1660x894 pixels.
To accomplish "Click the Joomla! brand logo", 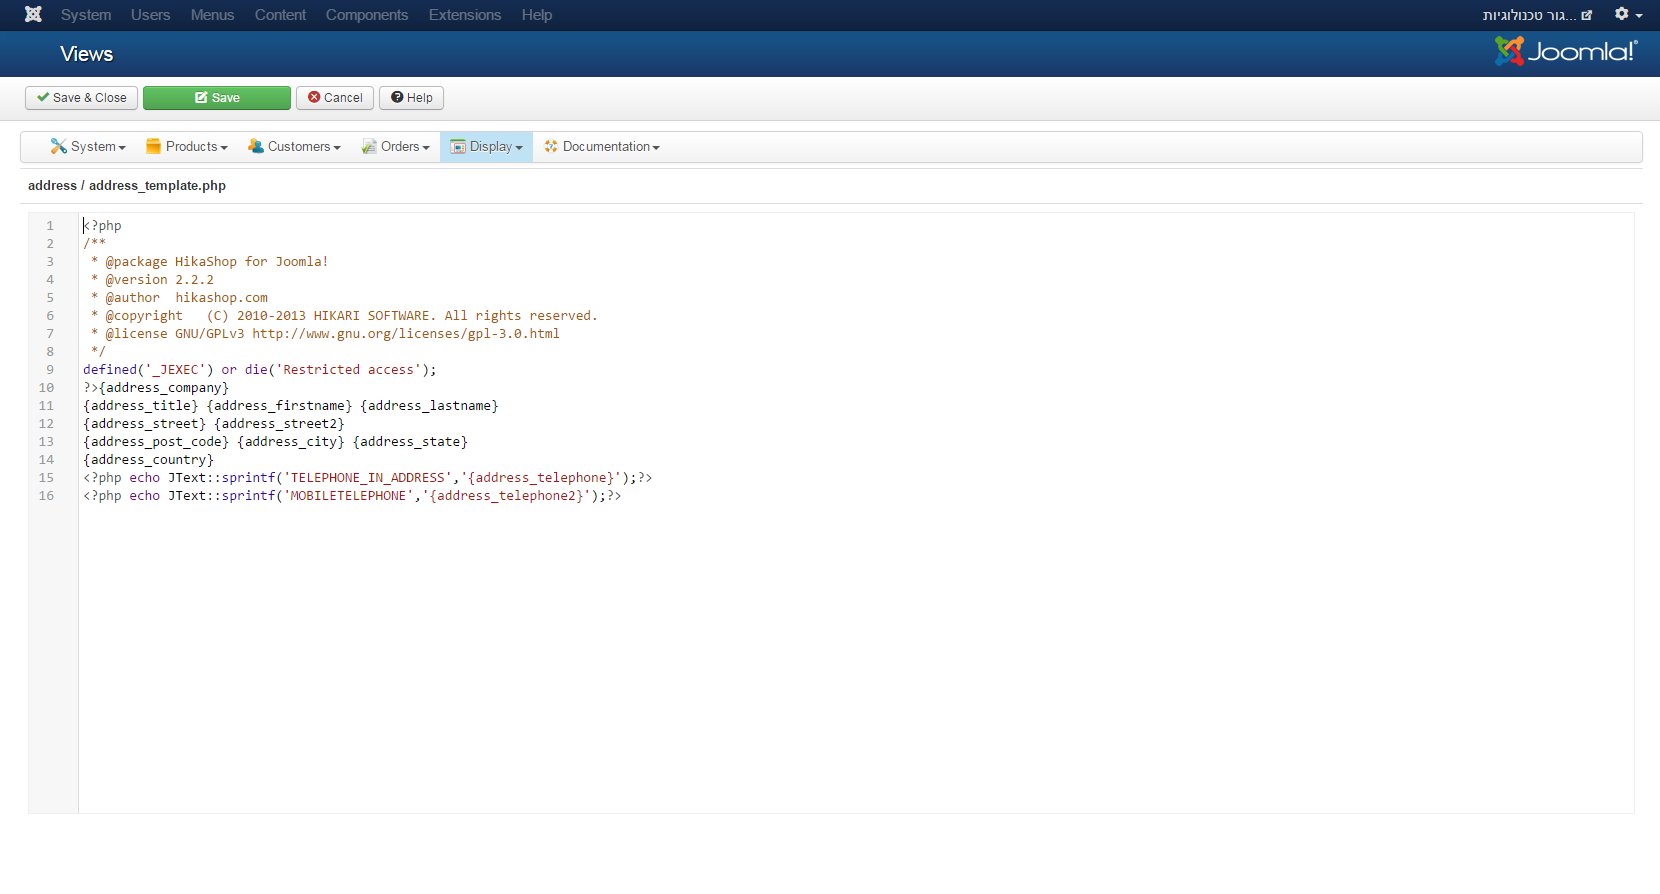I will pyautogui.click(x=1566, y=51).
